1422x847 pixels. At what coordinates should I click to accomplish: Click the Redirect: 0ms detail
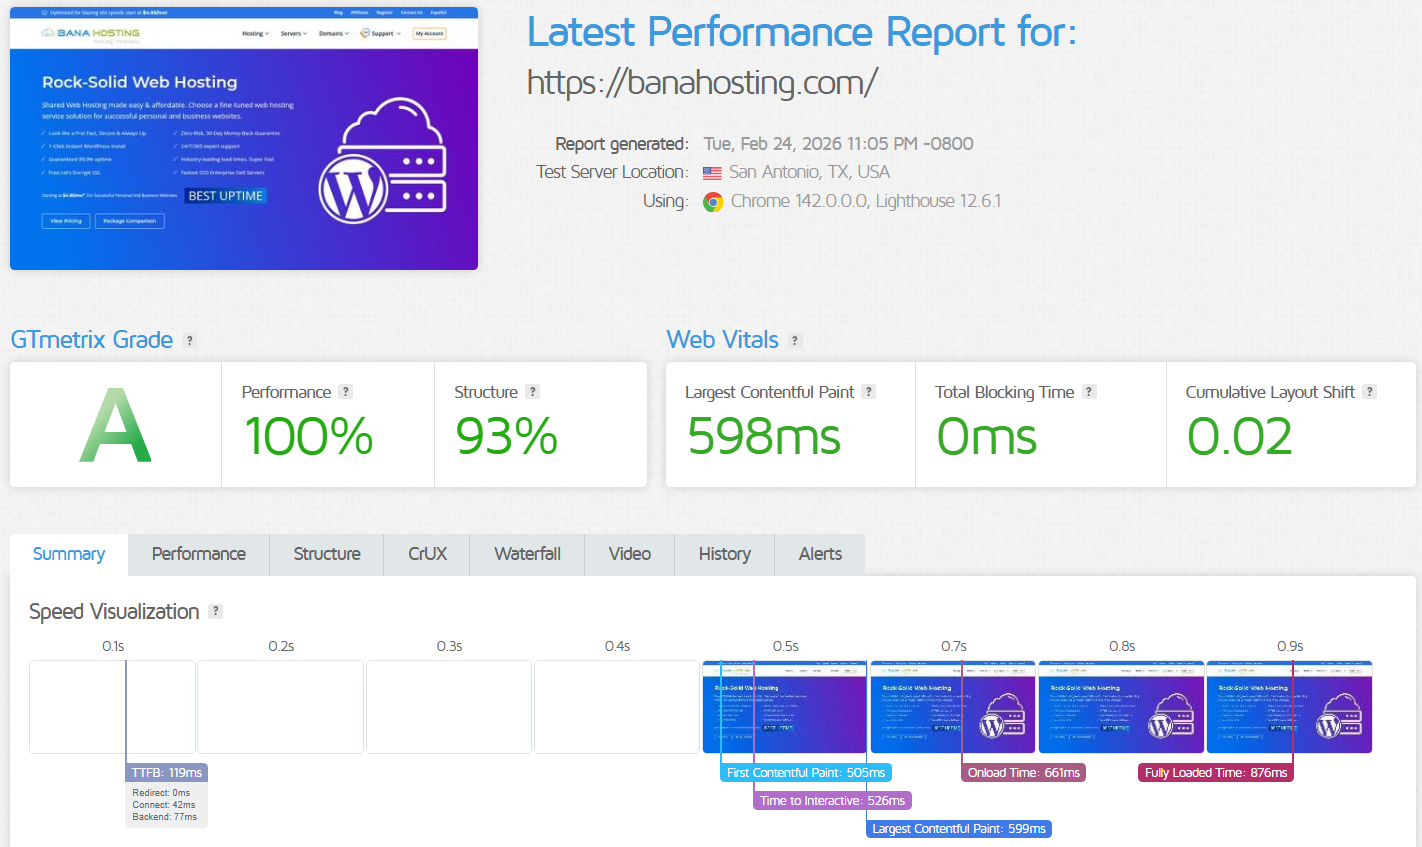pyautogui.click(x=161, y=793)
